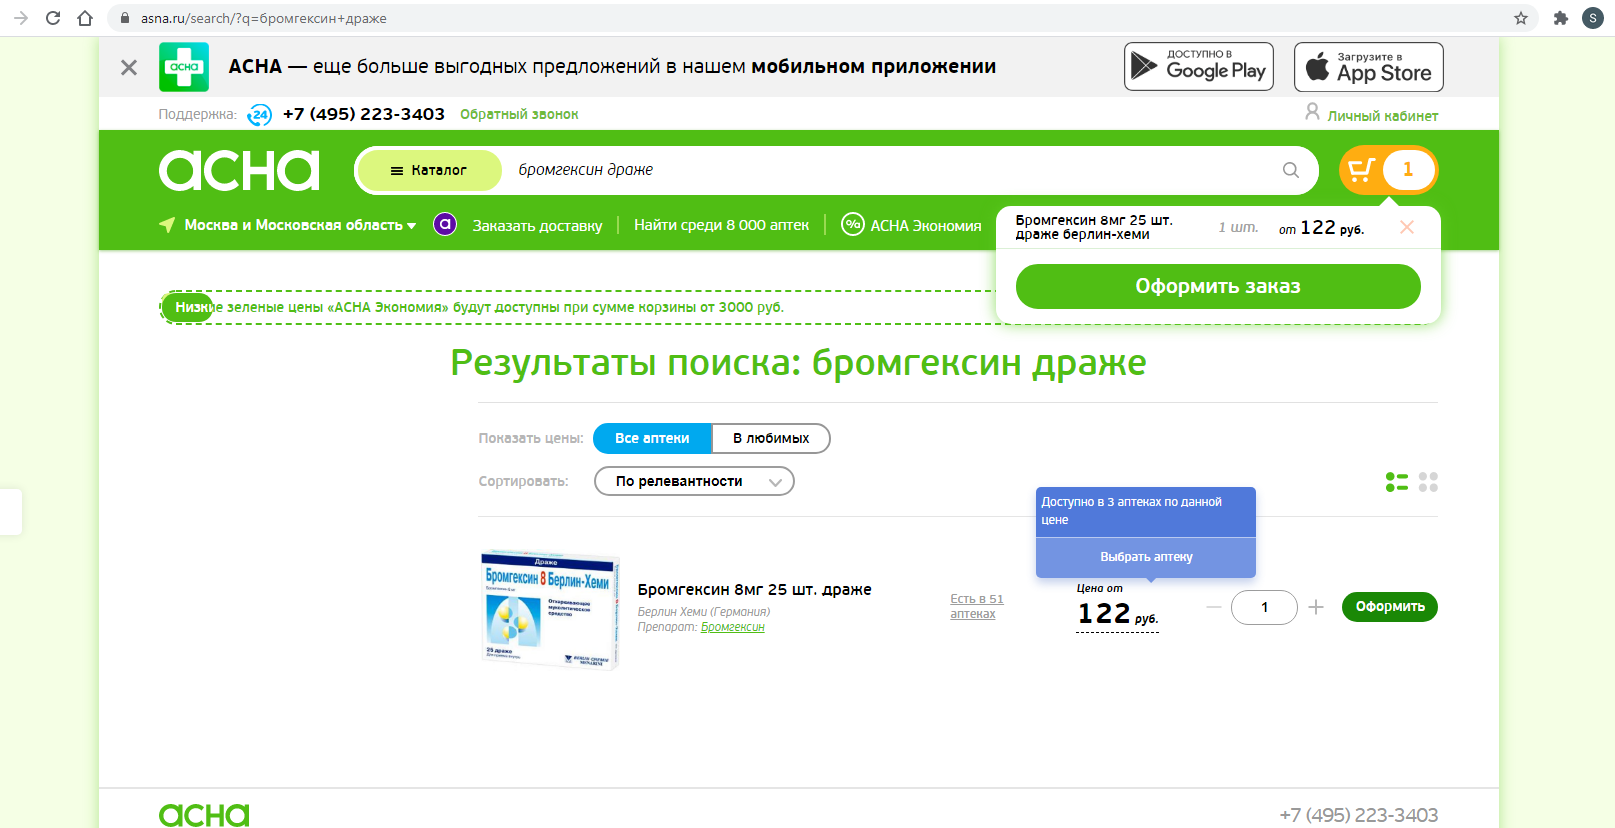
Task: Switch to list view layout
Action: coord(1396,482)
